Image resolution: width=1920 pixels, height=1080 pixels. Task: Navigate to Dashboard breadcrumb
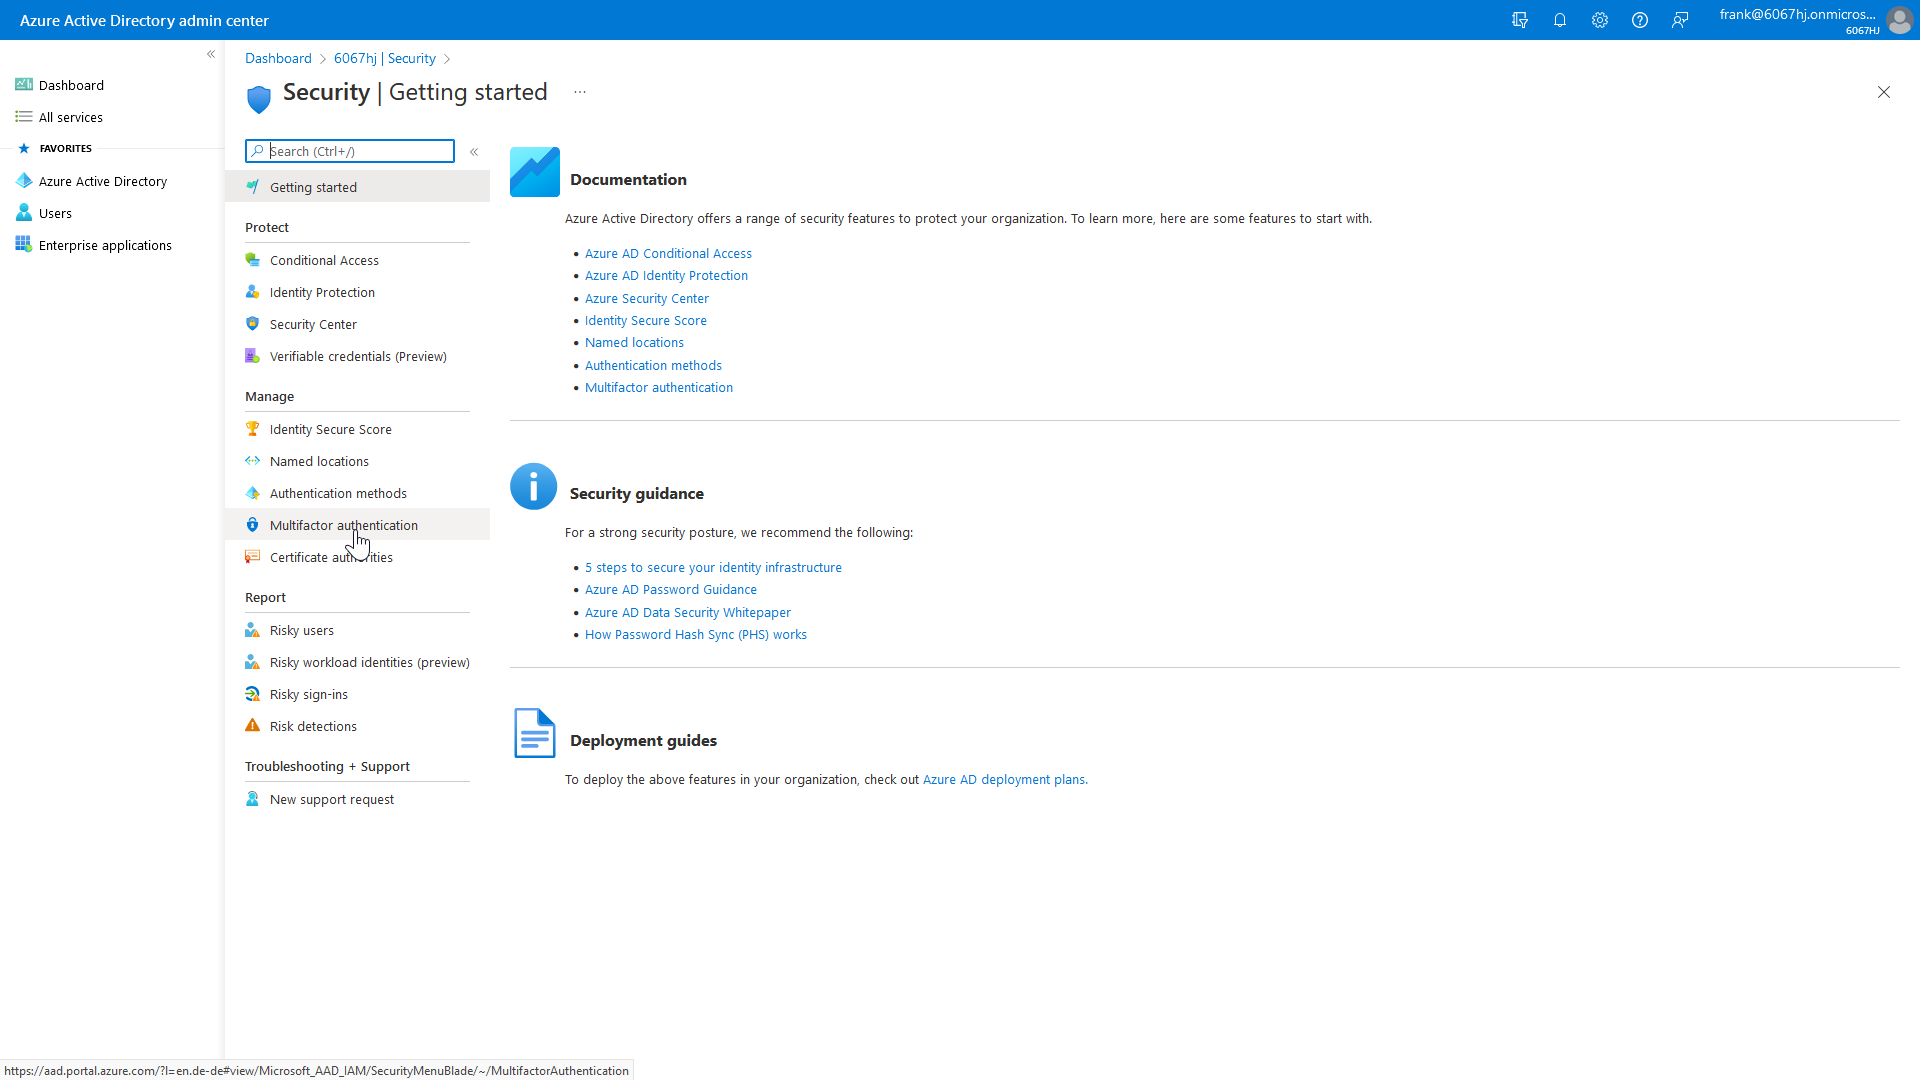278,58
